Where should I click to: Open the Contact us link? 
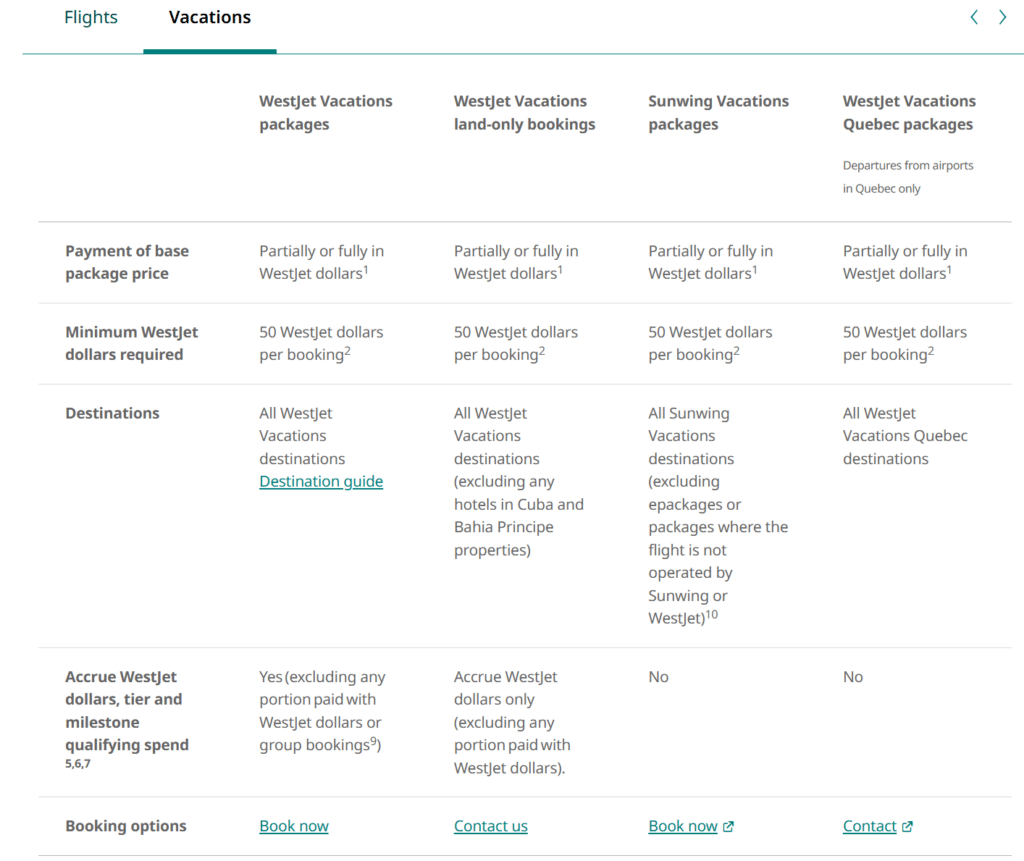[x=490, y=826]
